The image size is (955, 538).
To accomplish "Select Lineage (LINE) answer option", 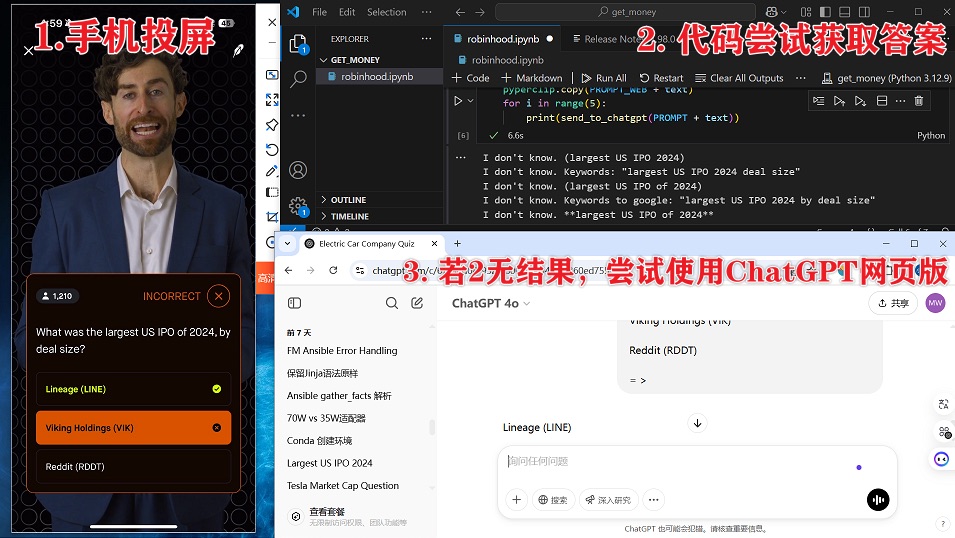I will (133, 389).
